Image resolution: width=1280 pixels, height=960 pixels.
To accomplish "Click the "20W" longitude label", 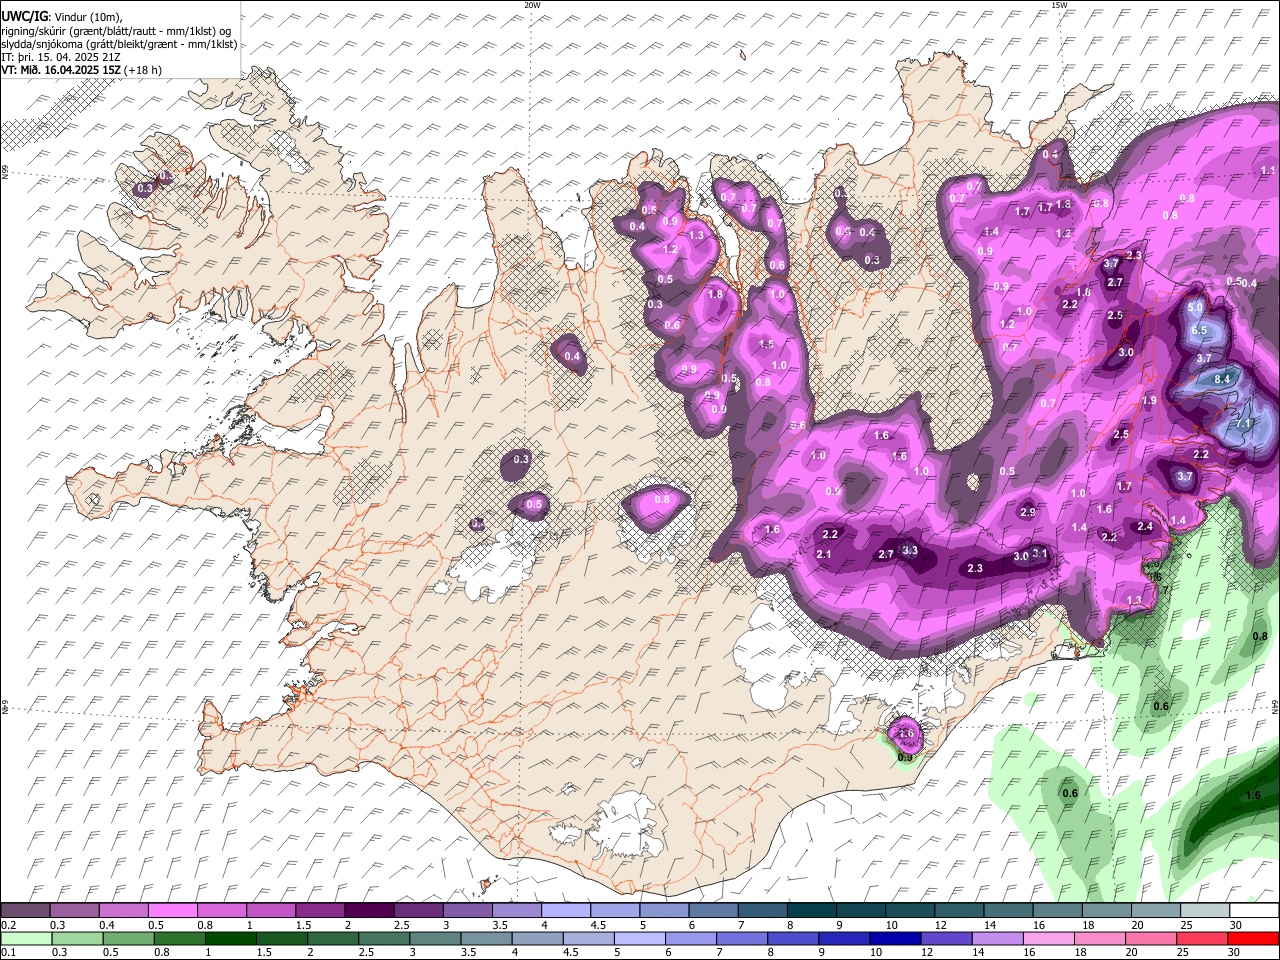I will (x=532, y=5).
